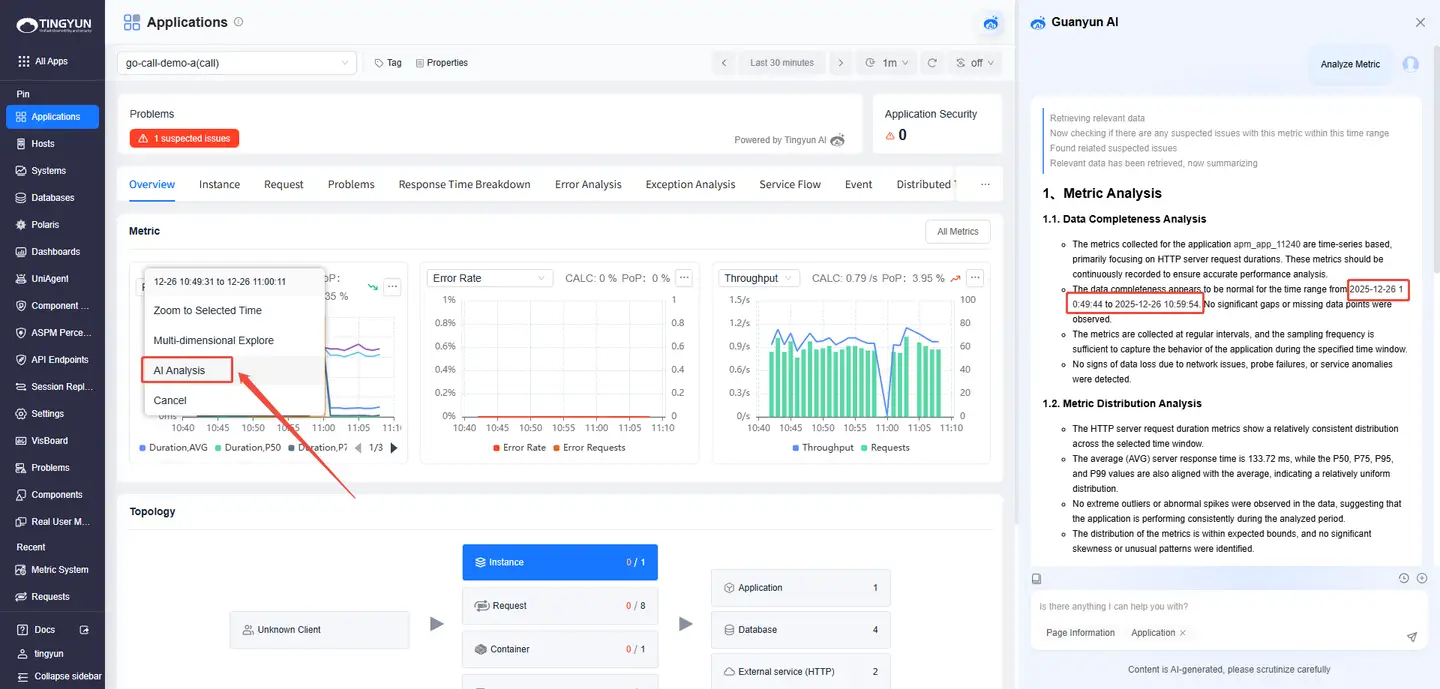Open Databases in the sidebar
Viewport: 1440px width, 689px height.
(52, 198)
